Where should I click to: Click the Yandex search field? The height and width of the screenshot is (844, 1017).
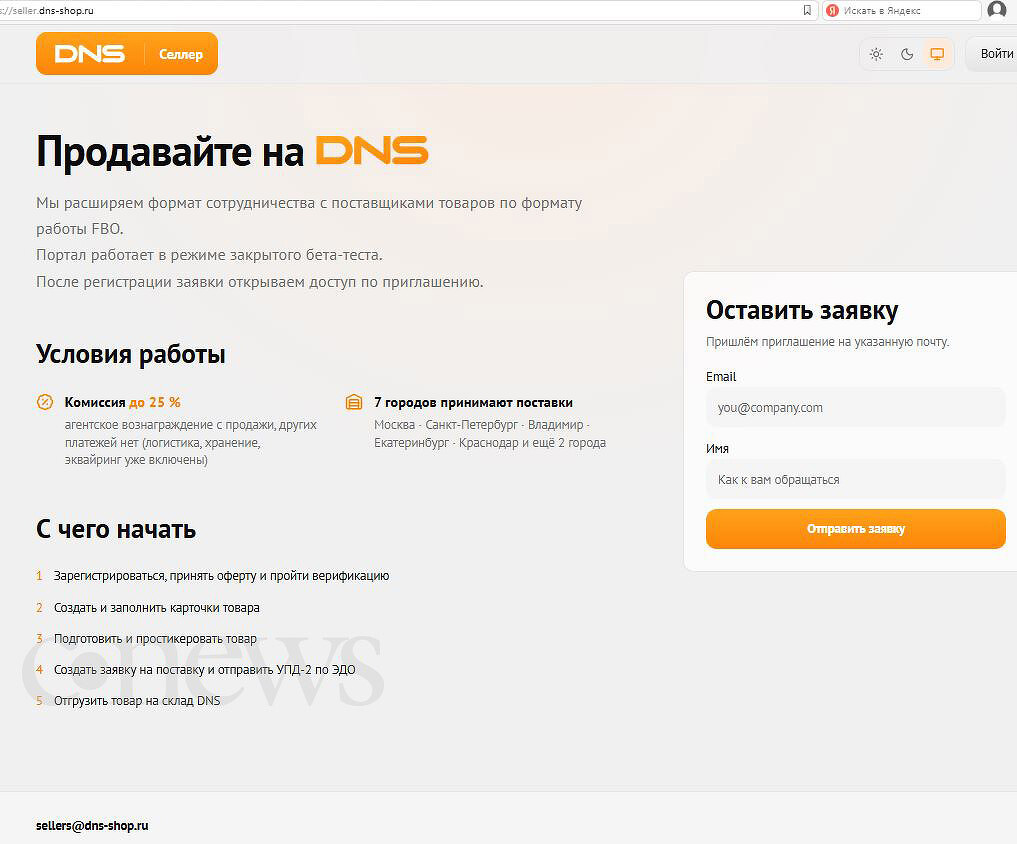point(902,10)
